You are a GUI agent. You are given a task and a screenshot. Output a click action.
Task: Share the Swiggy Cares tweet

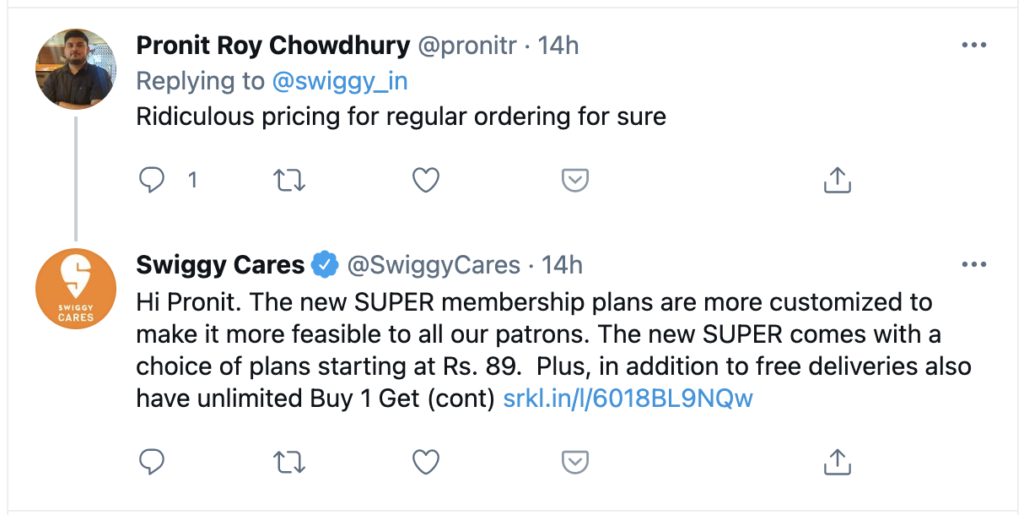click(x=836, y=461)
